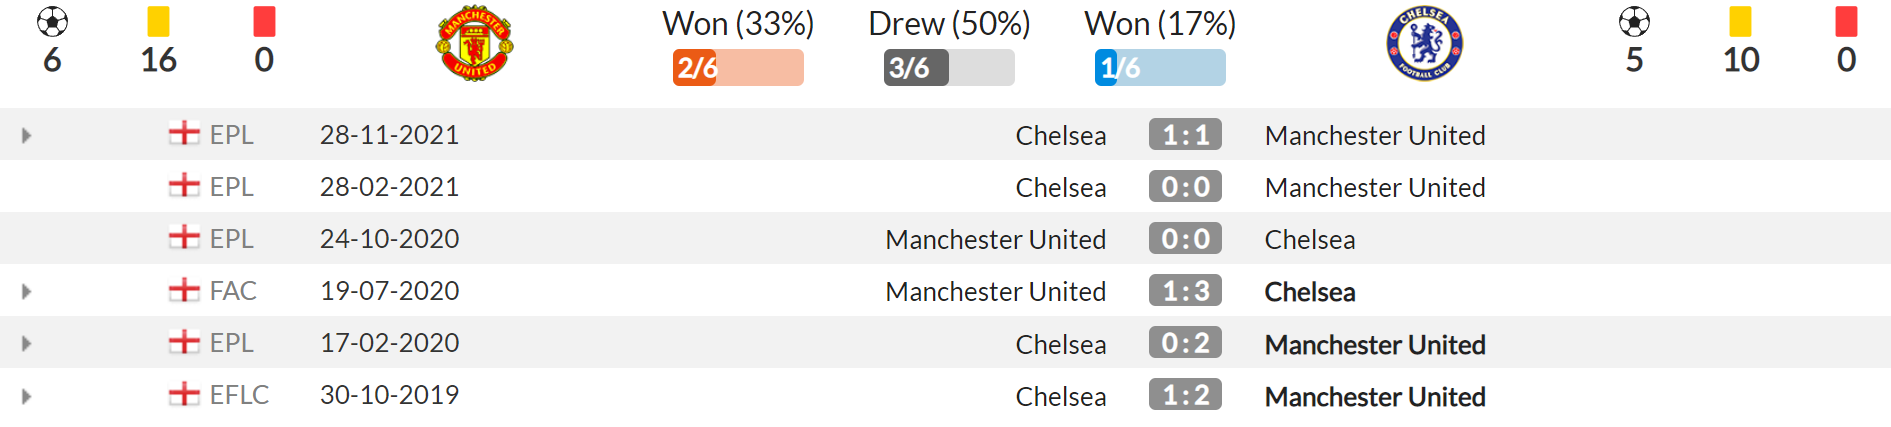The image size is (1891, 427).
Task: Click the blue 1/6 wins bar
Action: coord(1160,67)
